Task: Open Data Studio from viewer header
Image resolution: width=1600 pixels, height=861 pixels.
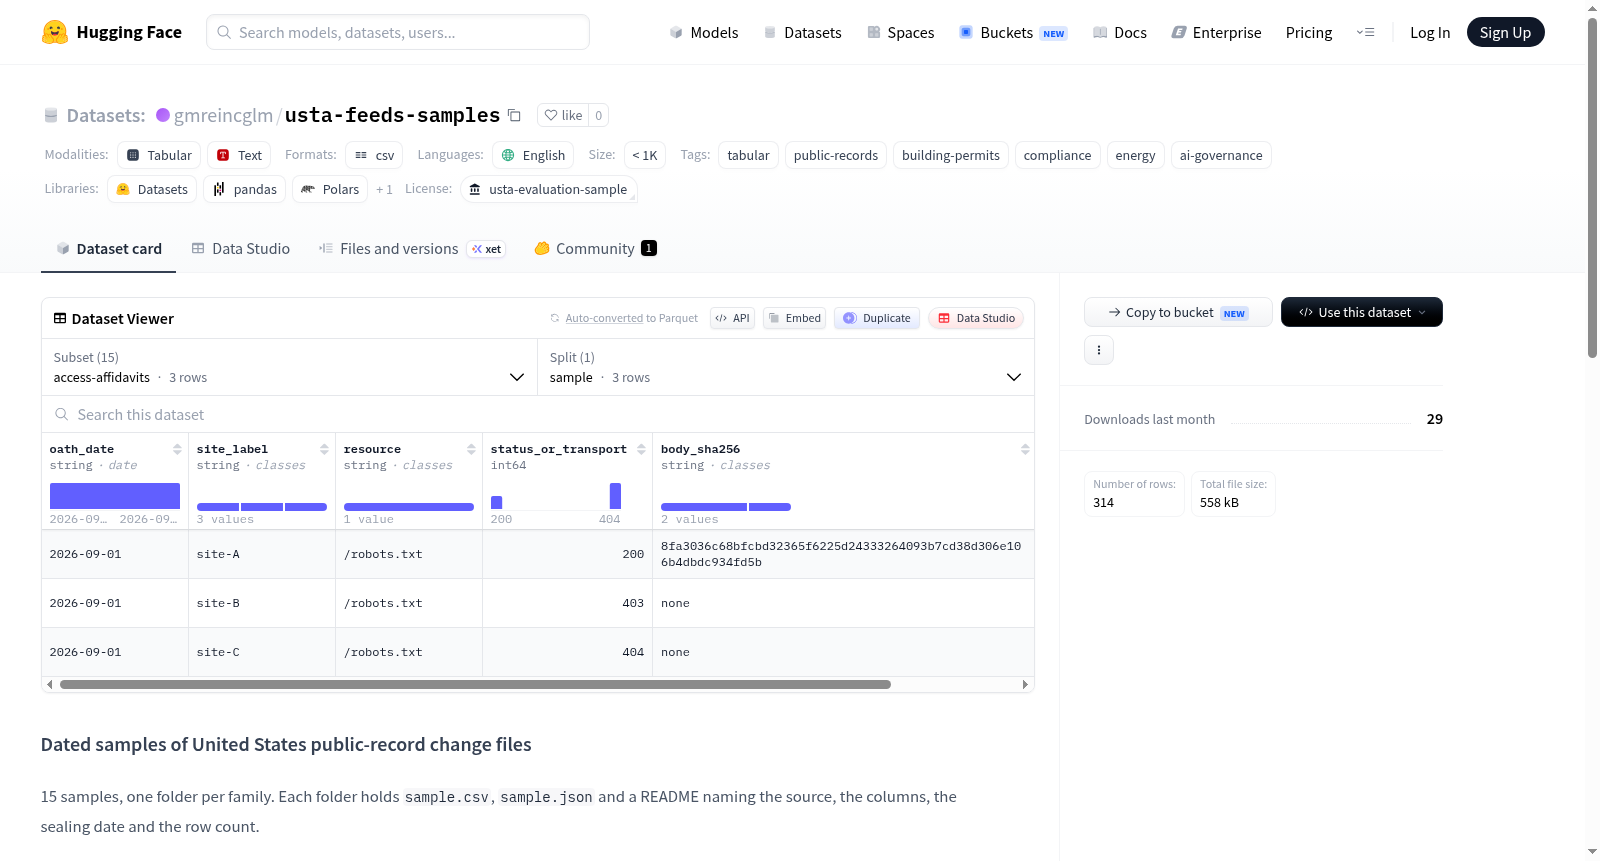Action: (976, 318)
